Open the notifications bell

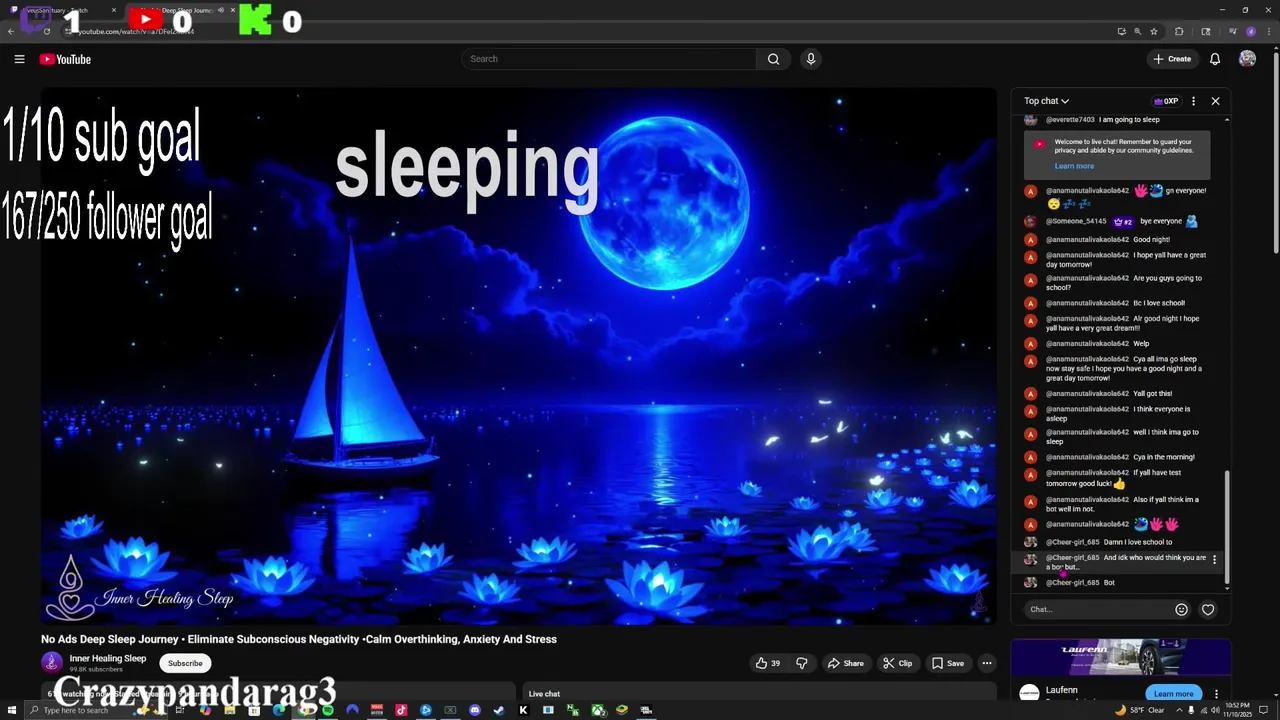coord(1215,59)
